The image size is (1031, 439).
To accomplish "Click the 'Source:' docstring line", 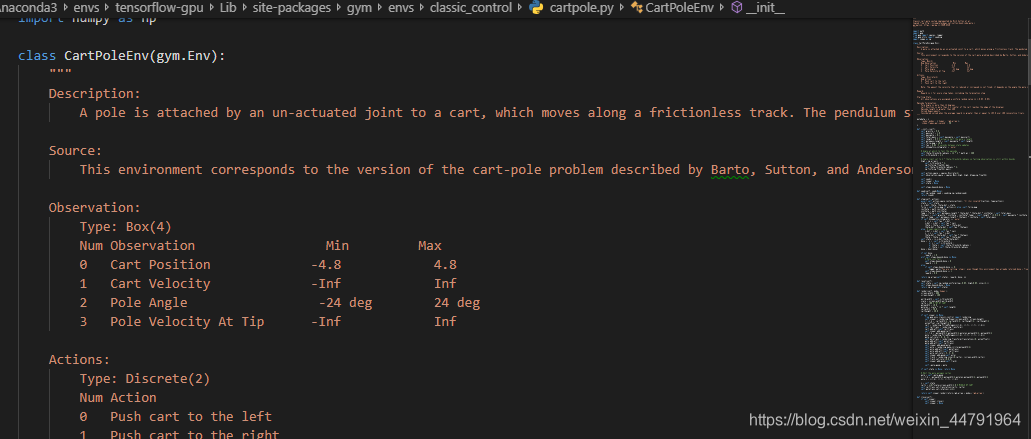I will pos(76,150).
